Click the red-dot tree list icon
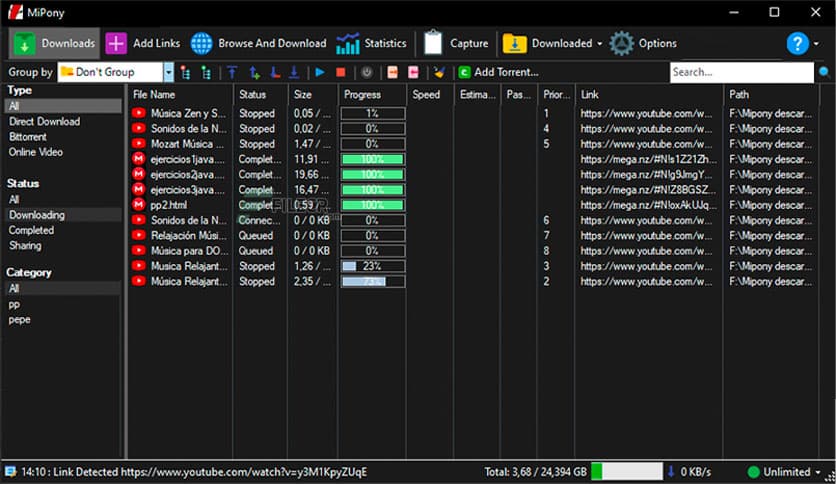The width and height of the screenshot is (836, 484). click(x=185, y=72)
